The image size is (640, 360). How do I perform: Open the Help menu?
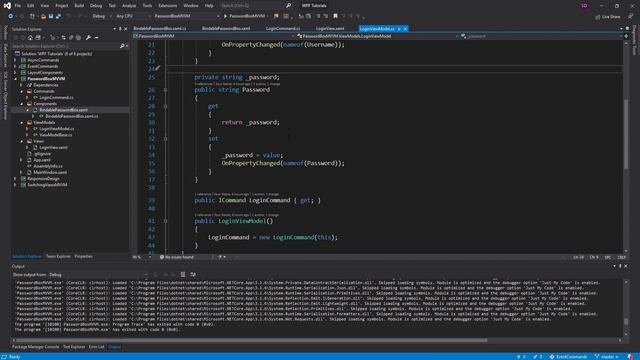[x=209, y=6]
